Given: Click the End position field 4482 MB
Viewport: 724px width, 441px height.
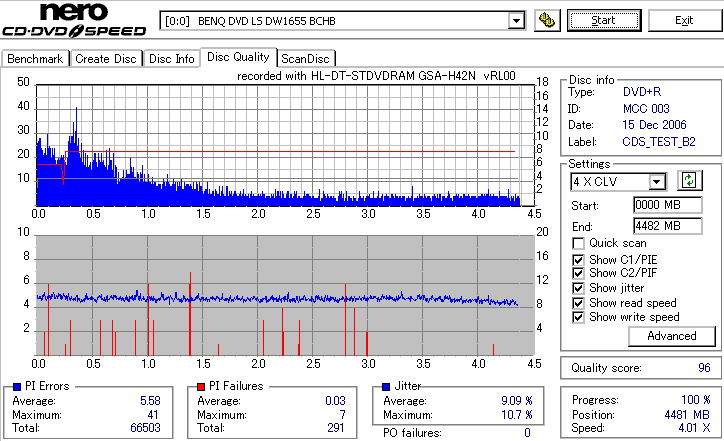Looking at the screenshot, I should (x=668, y=226).
